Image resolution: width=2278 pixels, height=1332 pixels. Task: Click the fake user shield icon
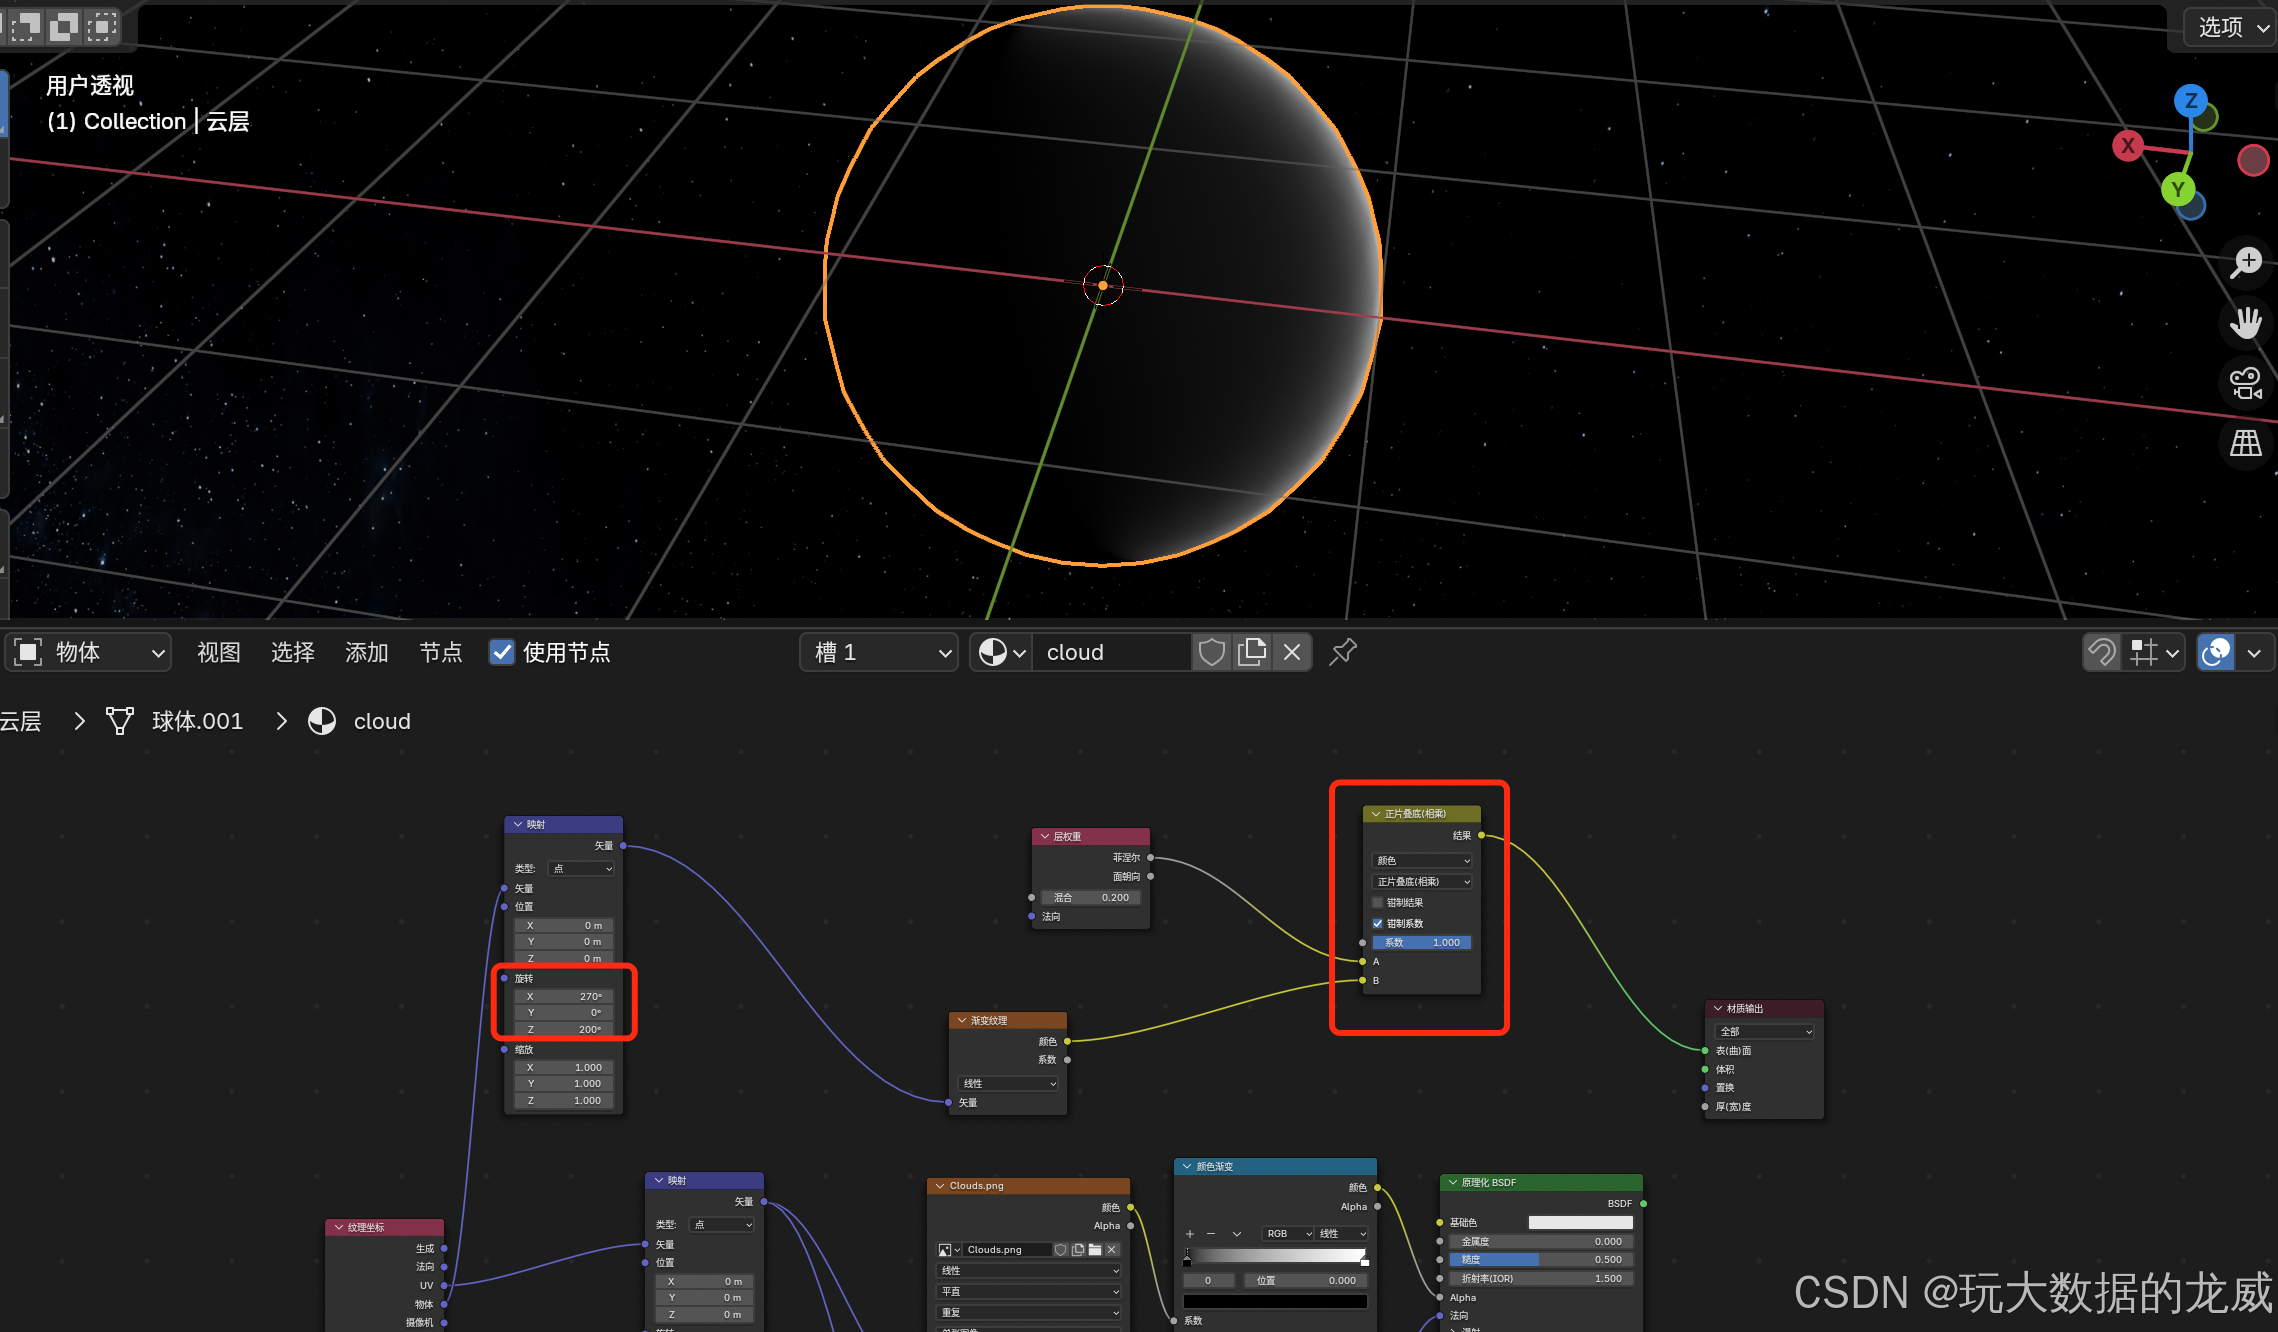pos(1212,652)
